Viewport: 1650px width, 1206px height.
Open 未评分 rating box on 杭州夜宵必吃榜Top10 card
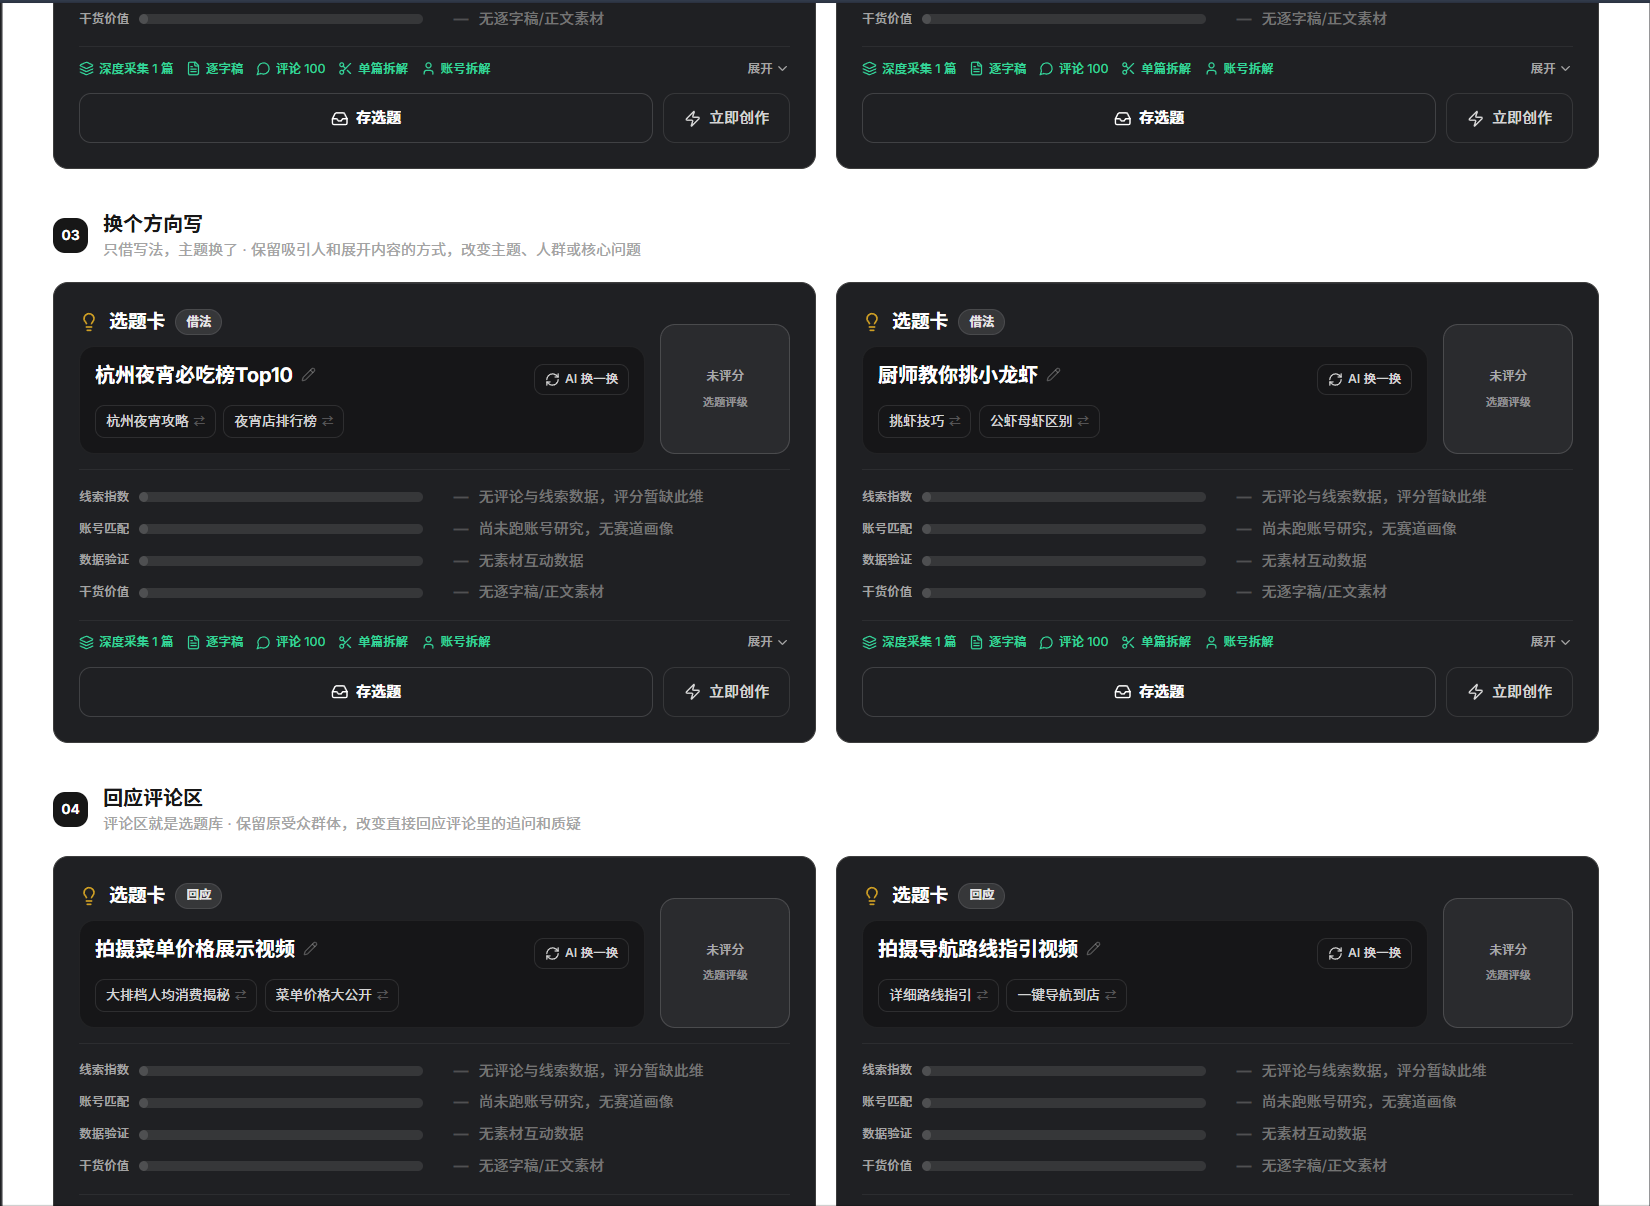click(x=725, y=389)
